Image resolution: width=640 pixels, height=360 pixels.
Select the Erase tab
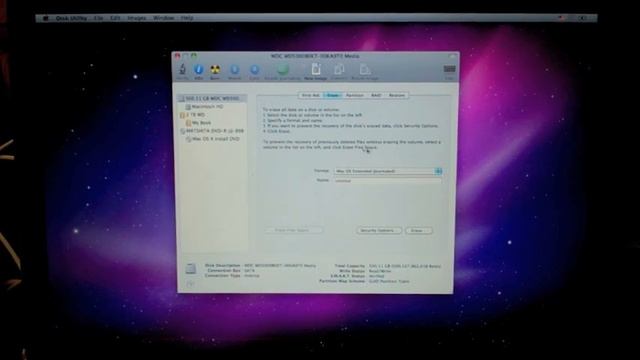332,95
